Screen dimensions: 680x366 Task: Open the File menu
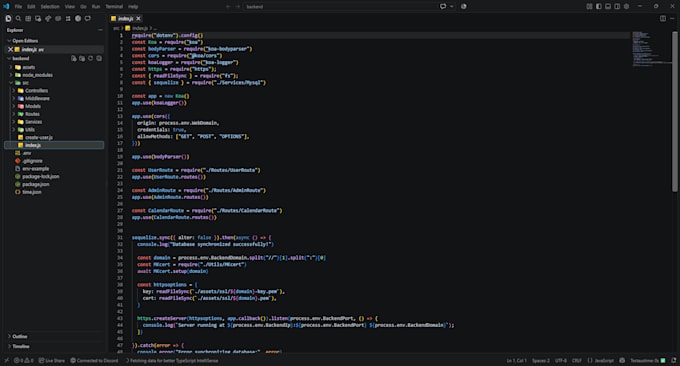click(18, 7)
